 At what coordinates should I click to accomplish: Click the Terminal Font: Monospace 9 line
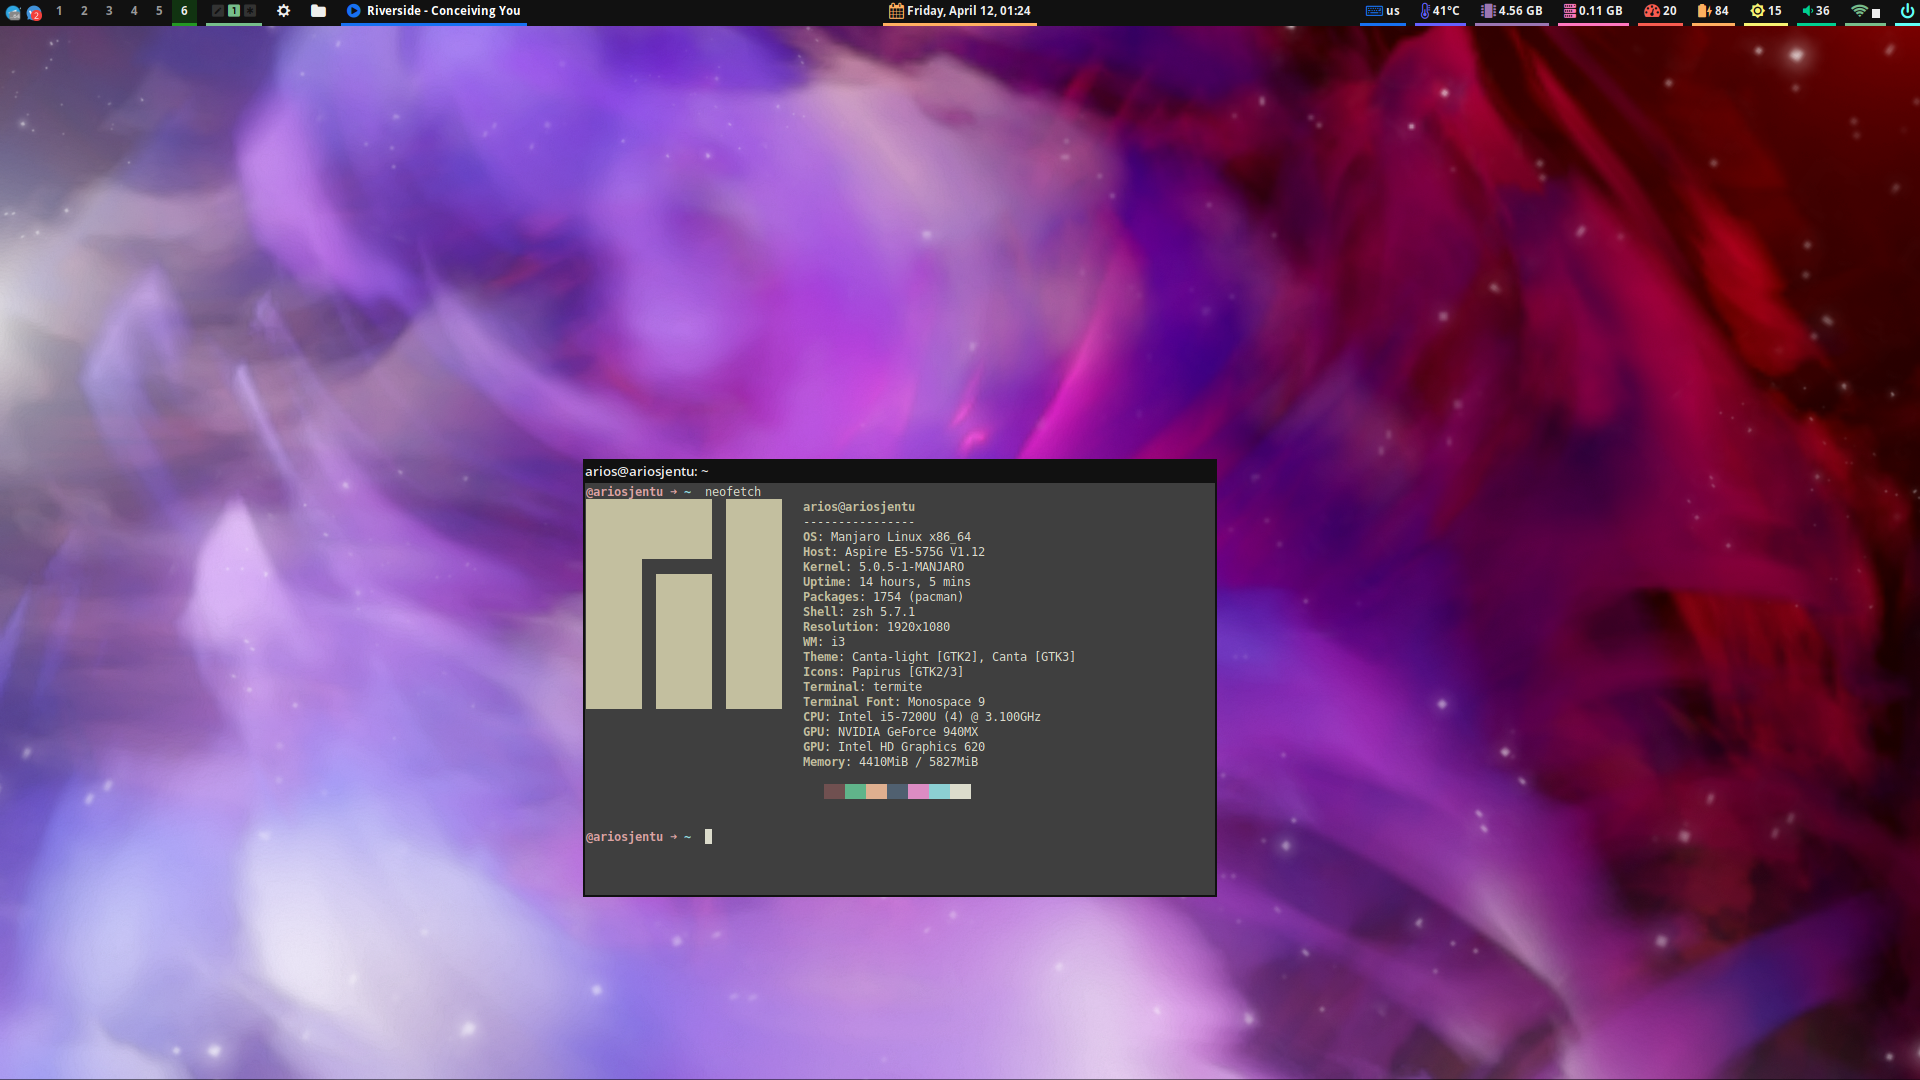pos(894,702)
